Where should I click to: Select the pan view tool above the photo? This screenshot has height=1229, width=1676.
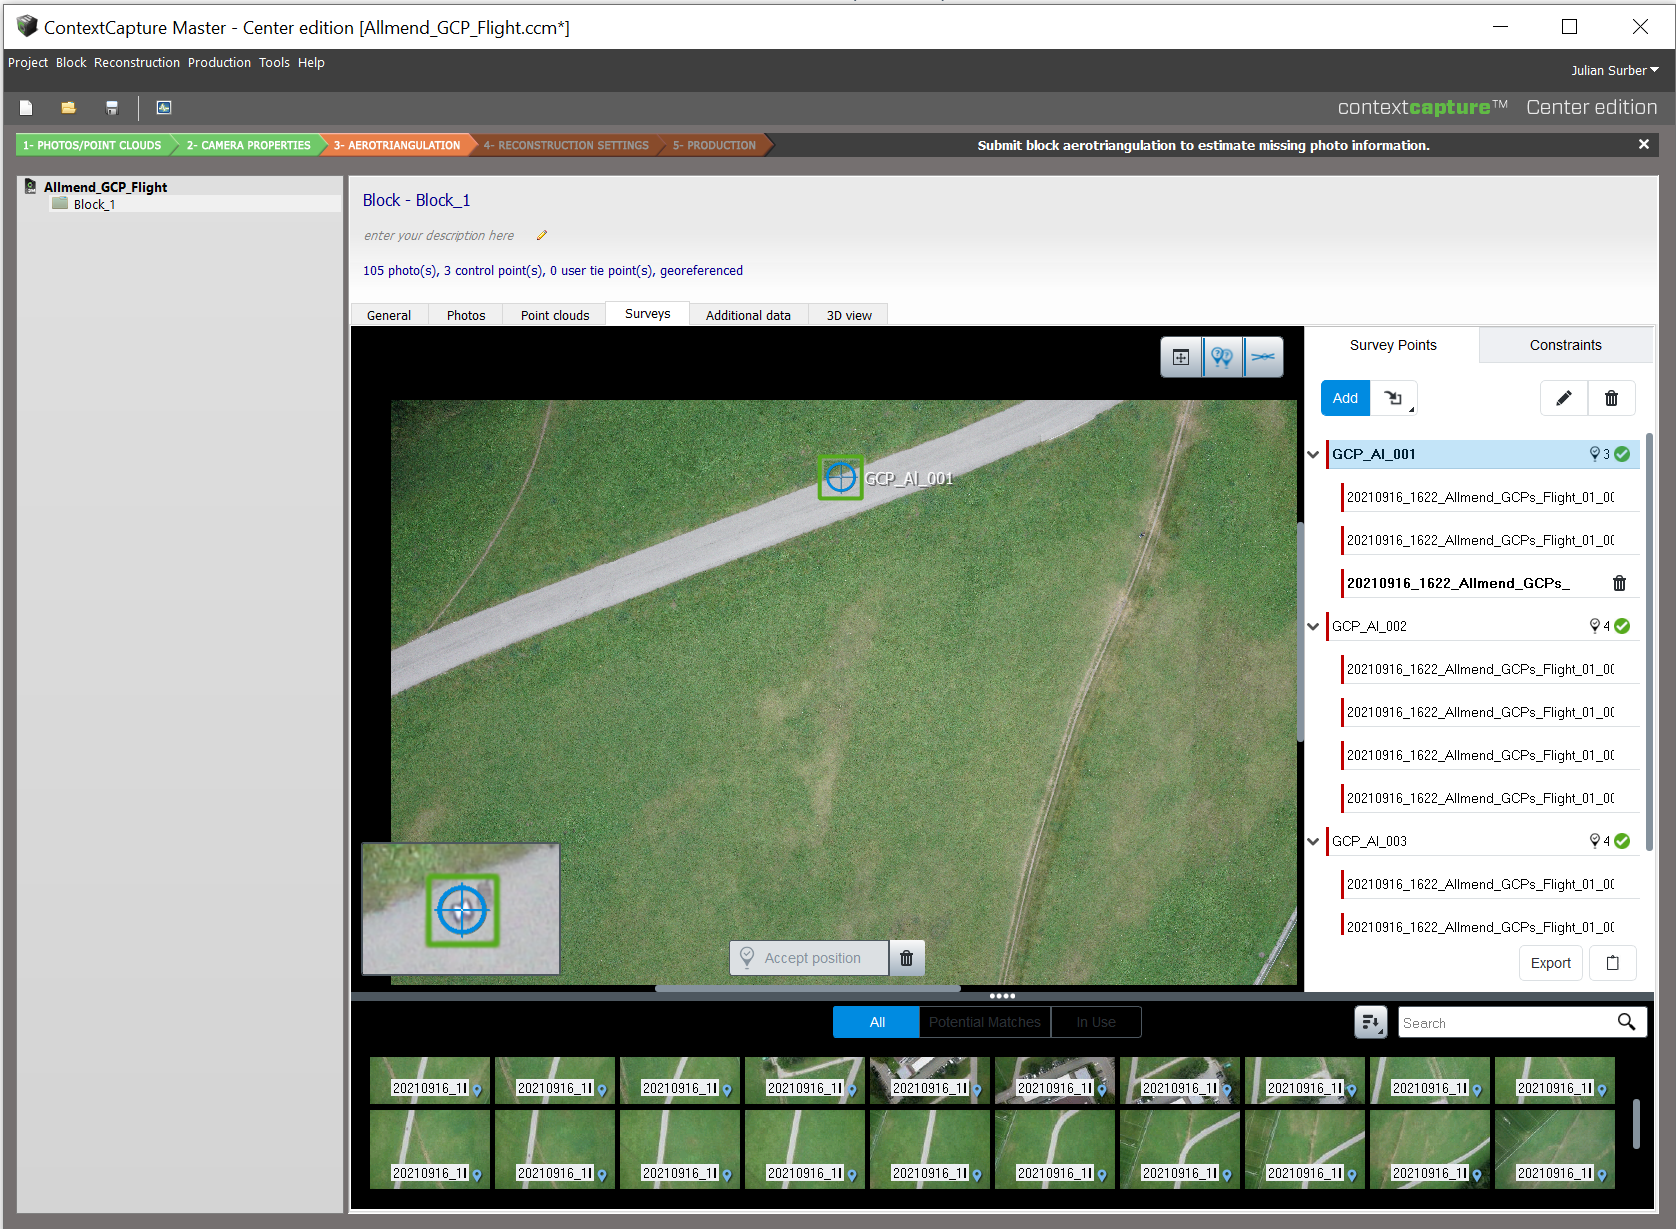click(1181, 356)
